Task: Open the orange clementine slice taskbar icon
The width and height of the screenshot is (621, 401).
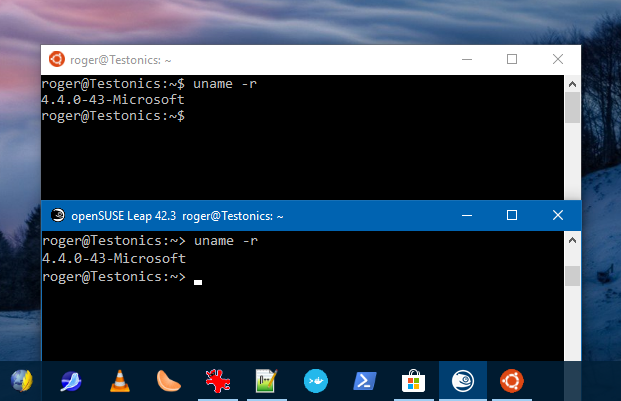Action: click(169, 381)
